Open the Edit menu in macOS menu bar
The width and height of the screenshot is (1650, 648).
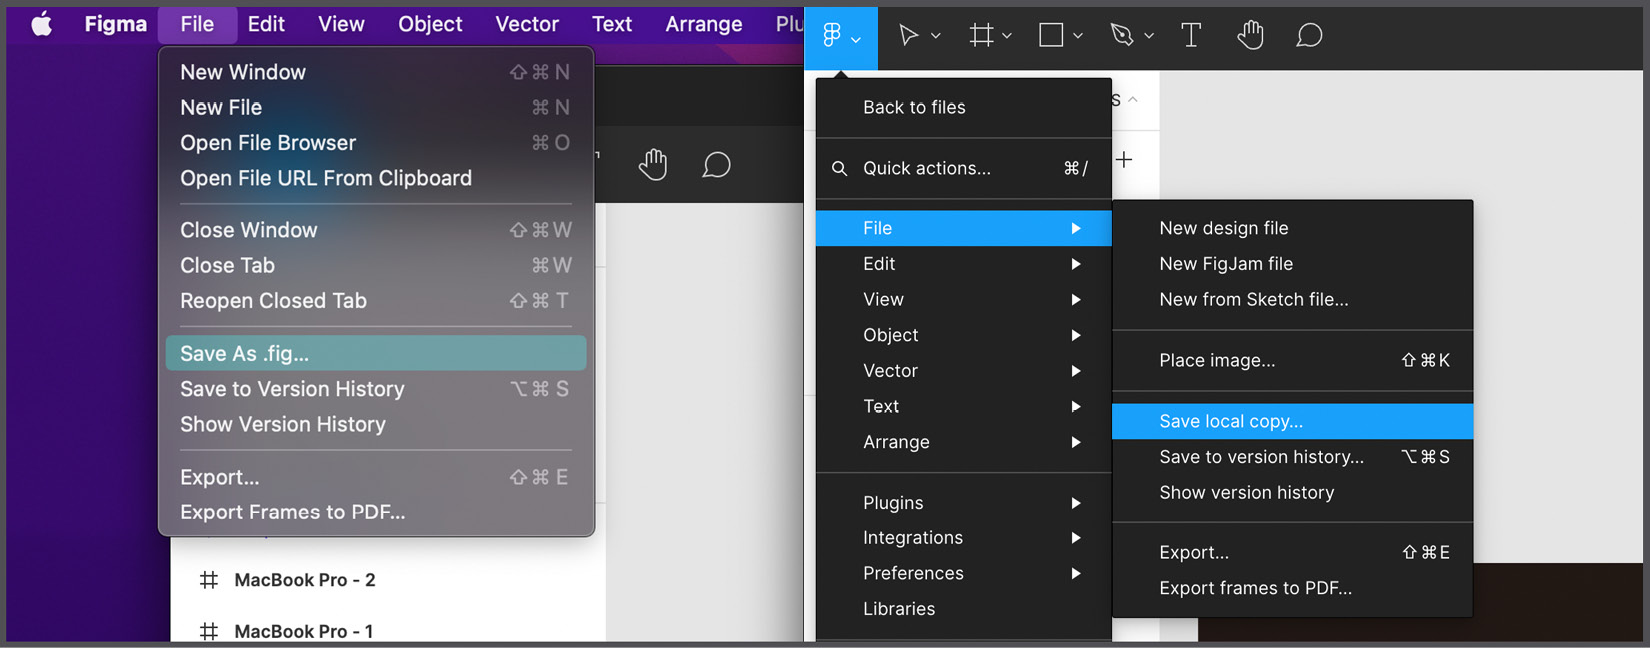[266, 24]
